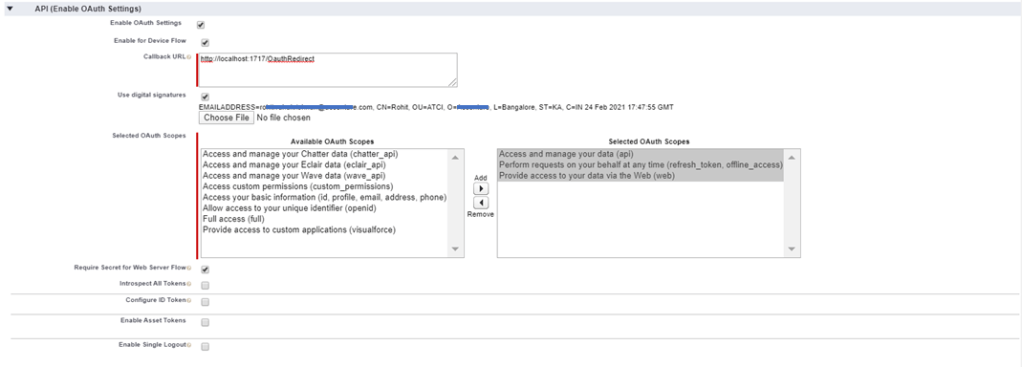Select Access your basic information scope
The height and width of the screenshot is (367, 1022).
pos(325,198)
